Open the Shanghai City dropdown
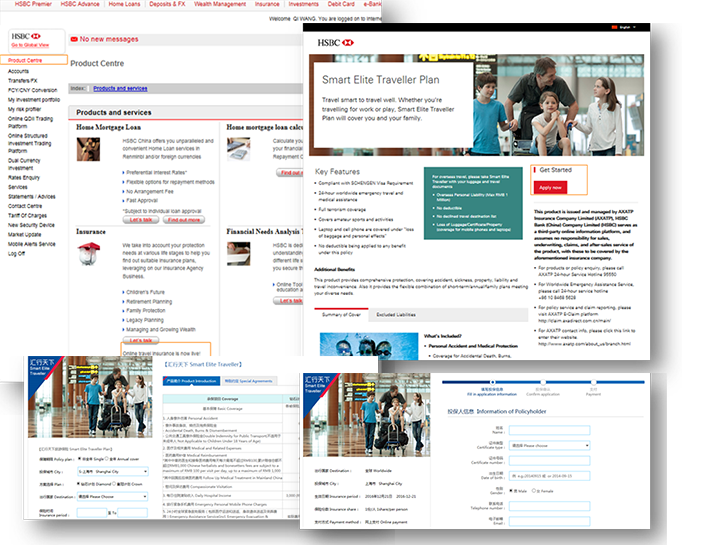The width and height of the screenshot is (726, 545). point(113,471)
